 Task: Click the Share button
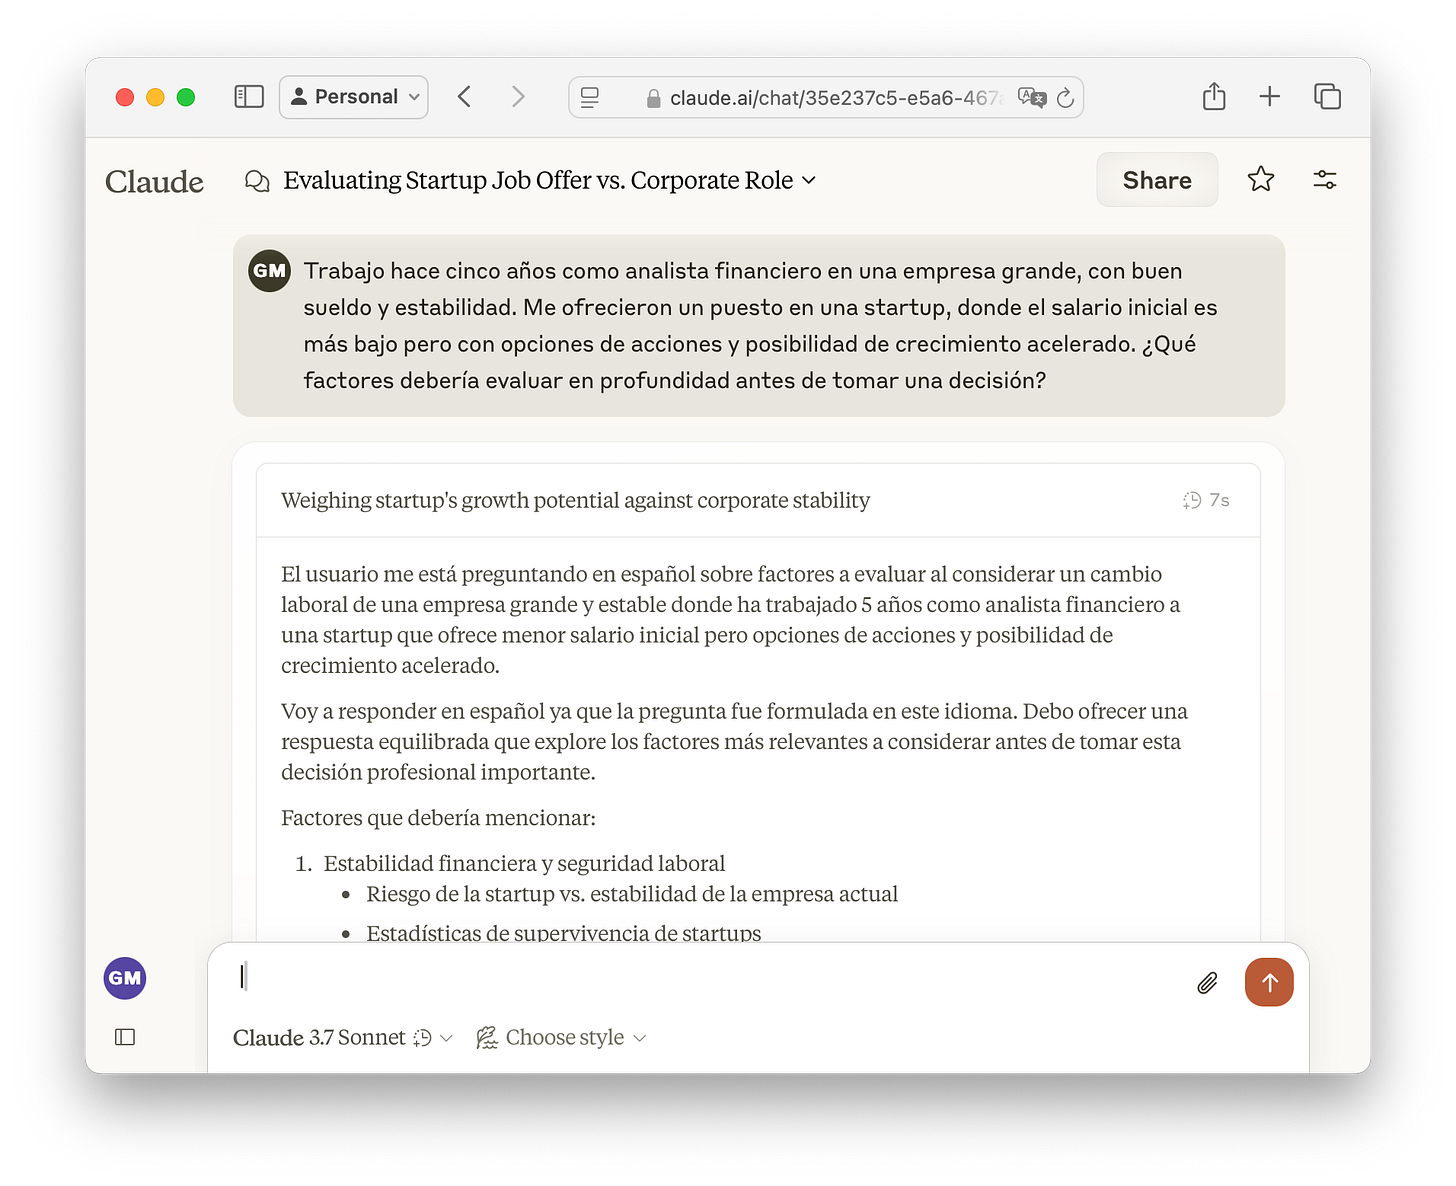click(1157, 180)
